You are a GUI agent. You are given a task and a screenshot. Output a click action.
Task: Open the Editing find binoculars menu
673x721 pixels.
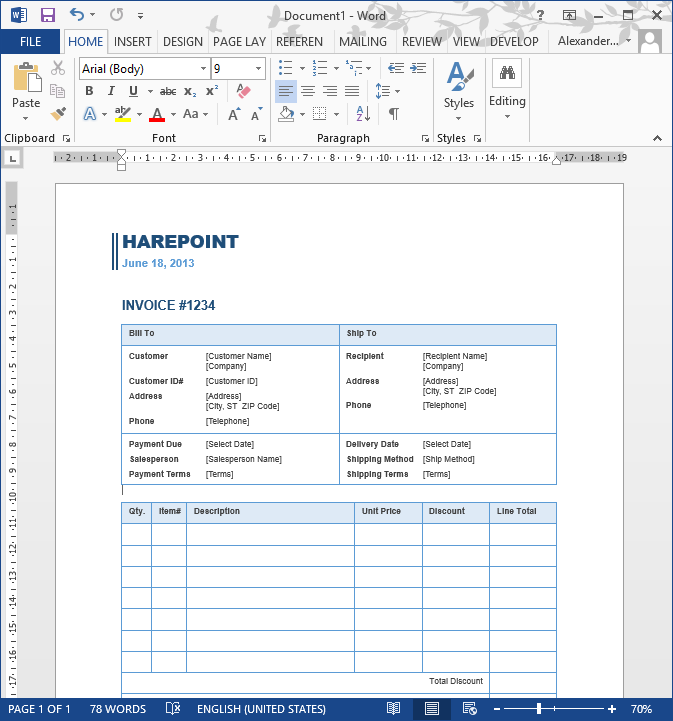pos(507,89)
